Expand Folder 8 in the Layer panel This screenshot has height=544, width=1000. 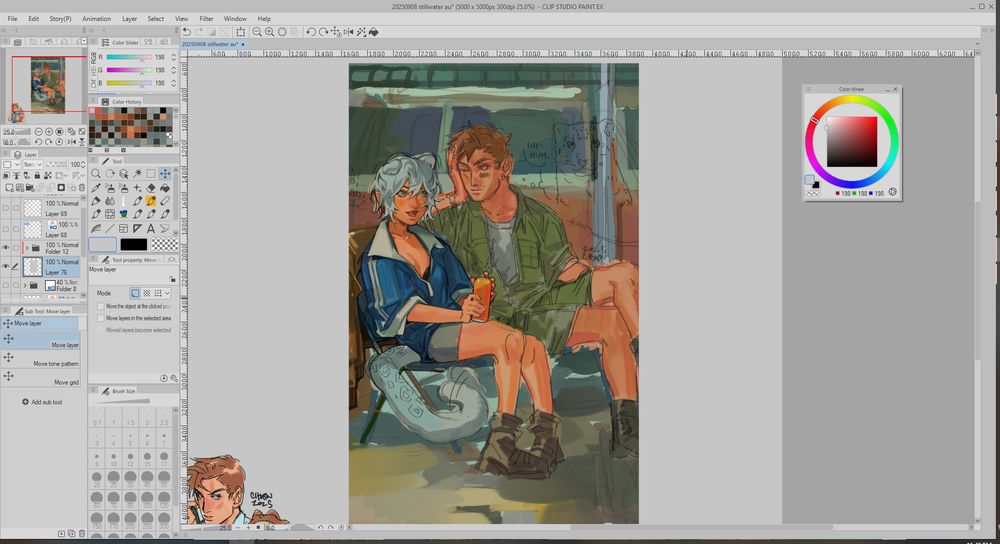26,286
